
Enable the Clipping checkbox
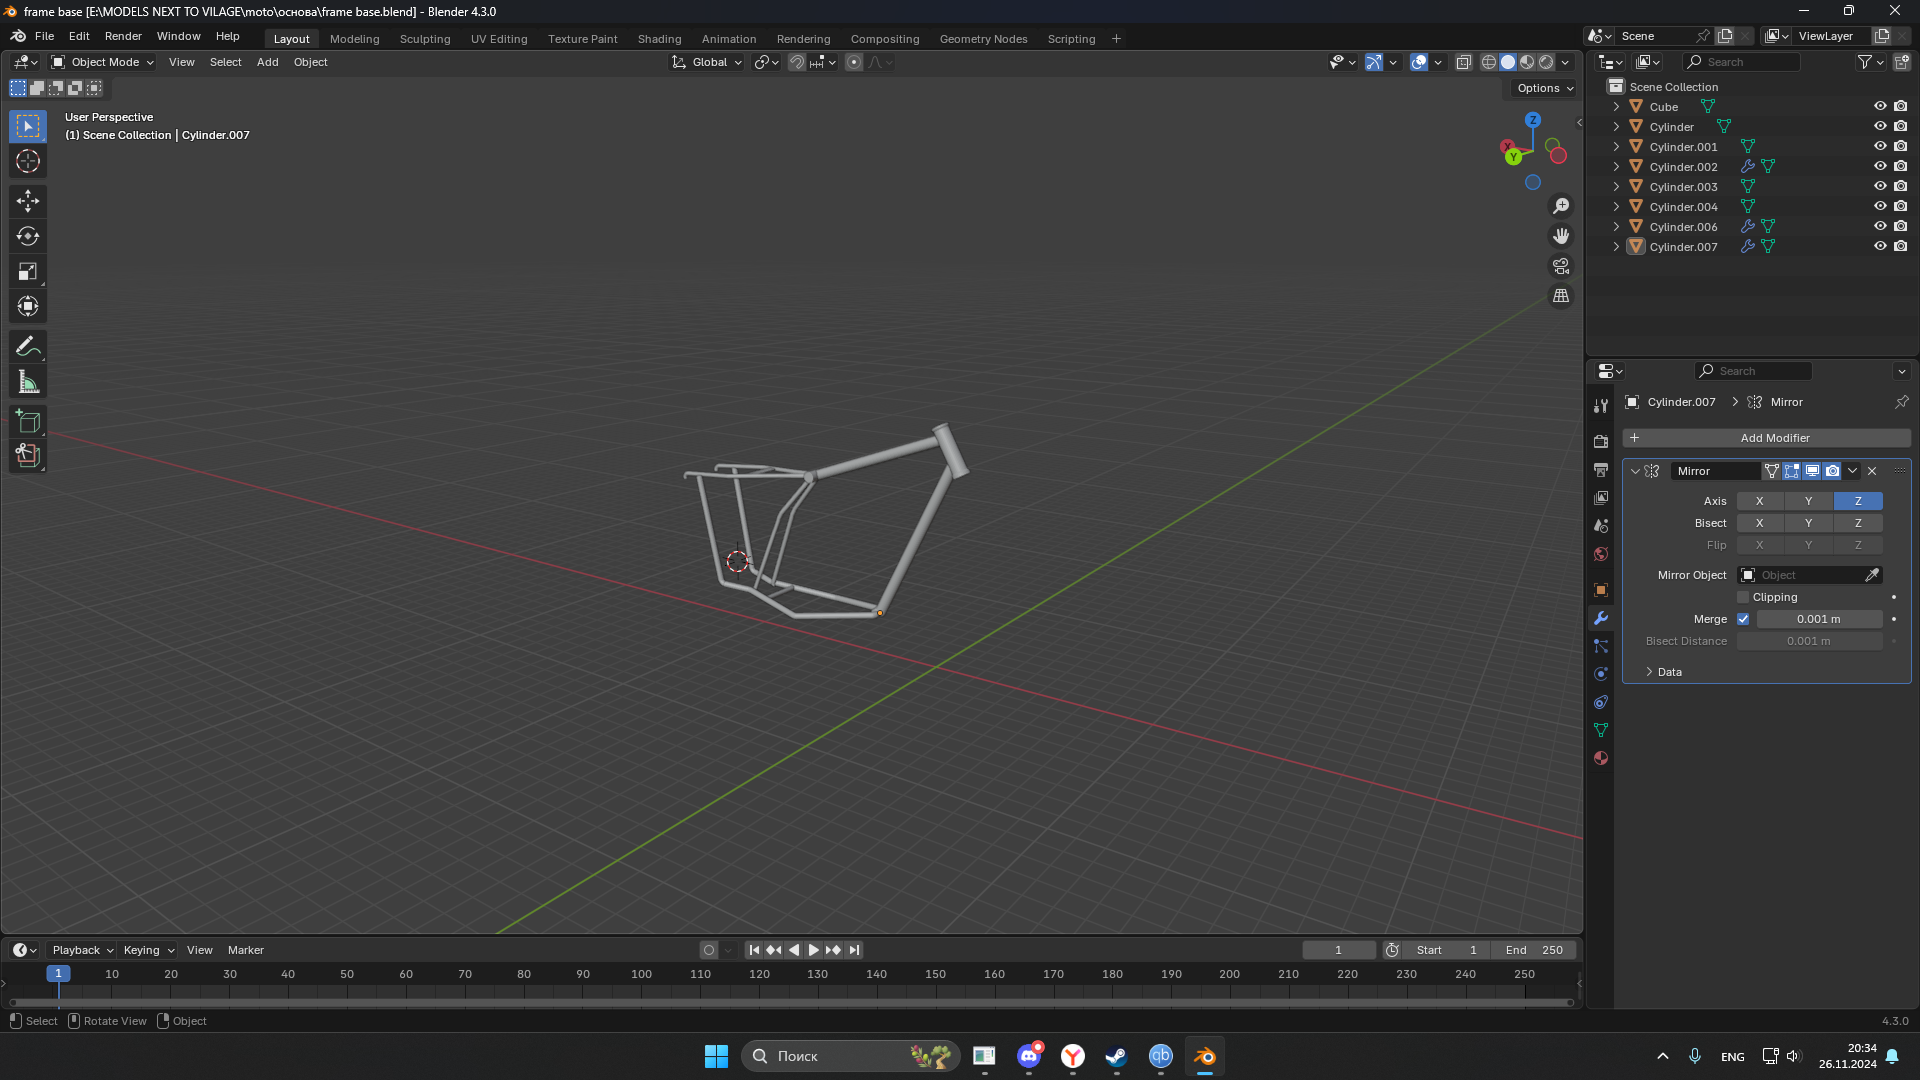tap(1743, 597)
